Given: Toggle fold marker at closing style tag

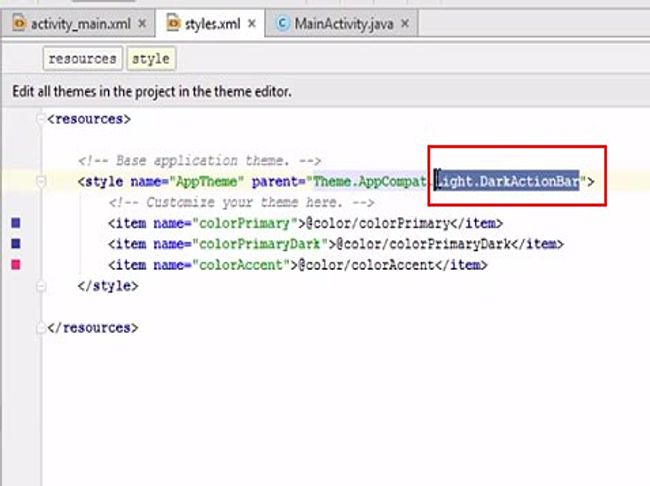Looking at the screenshot, I should click(x=41, y=286).
